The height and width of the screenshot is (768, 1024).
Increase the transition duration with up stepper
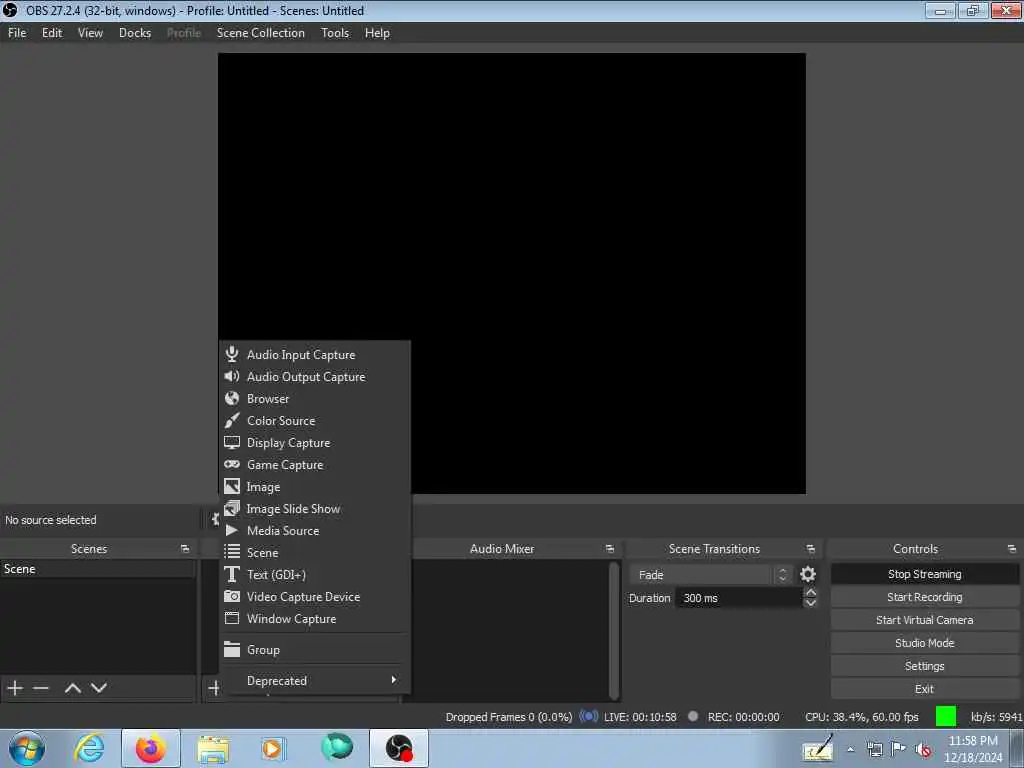[810, 592]
